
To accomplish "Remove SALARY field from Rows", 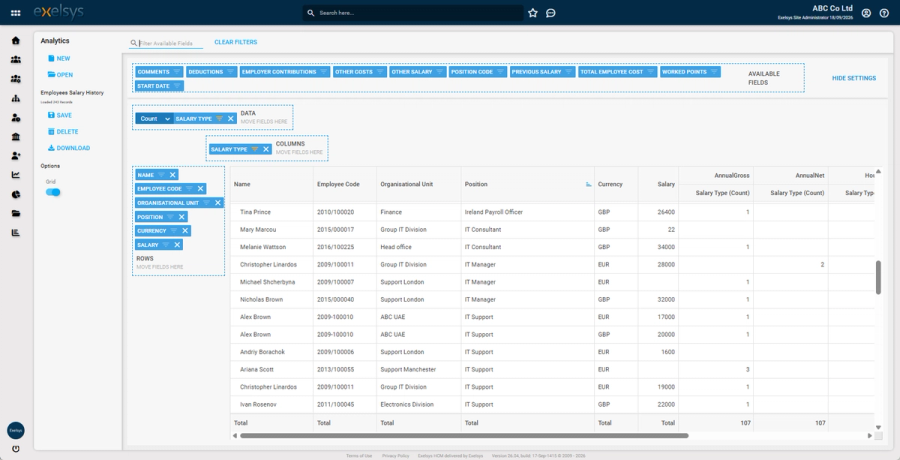I will (x=177, y=245).
